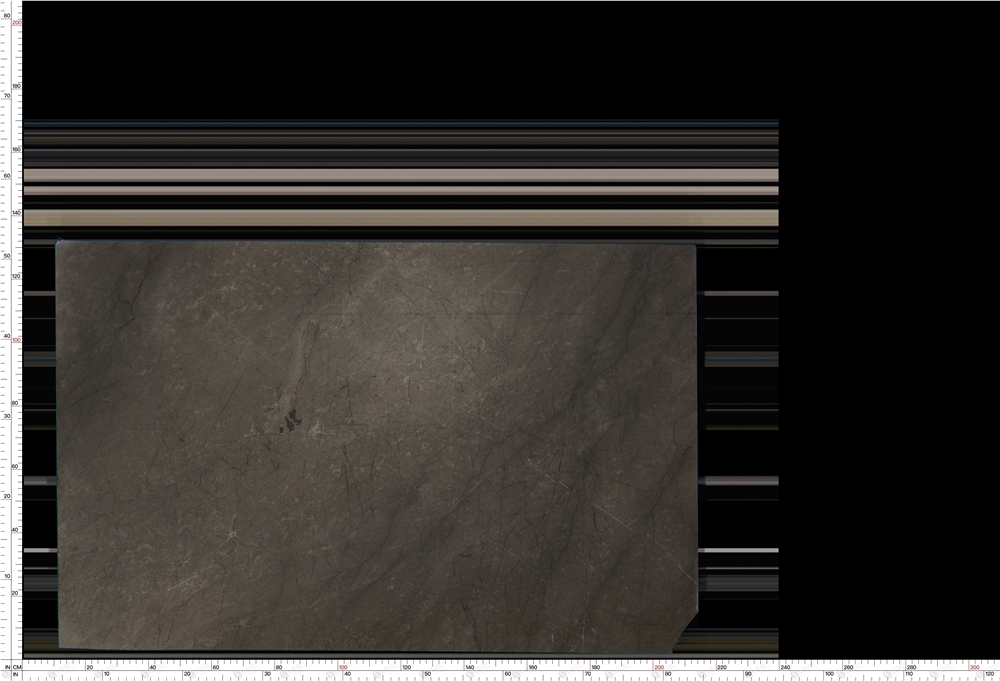Image resolution: width=1000 pixels, height=681 pixels.
Task: Click the 140 cm mark on the left ruler
Action: click(17, 213)
